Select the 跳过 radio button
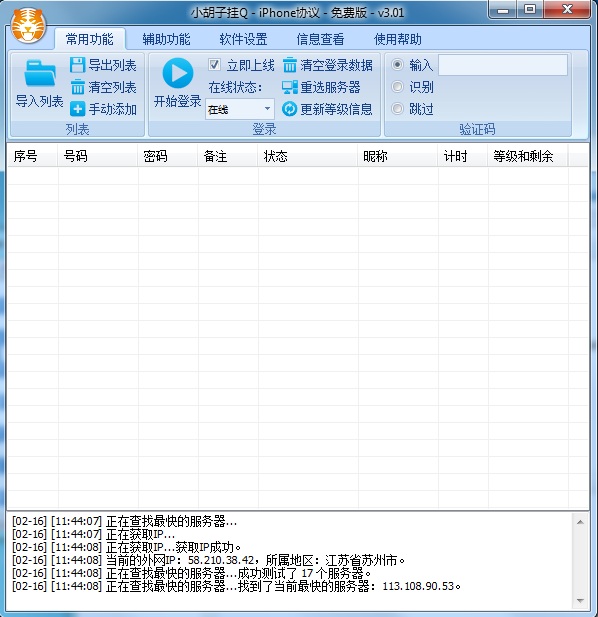Screen dimensions: 598x617 pos(397,108)
